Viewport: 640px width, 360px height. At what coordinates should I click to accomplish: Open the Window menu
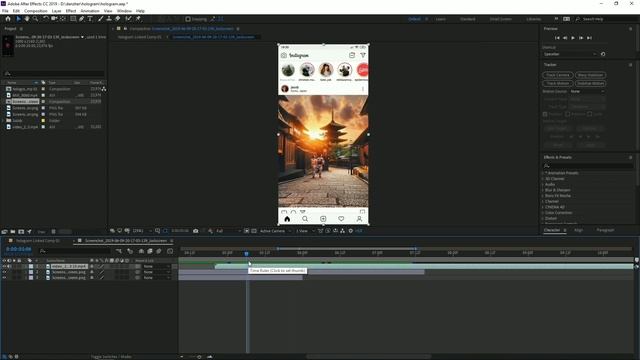pos(124,11)
